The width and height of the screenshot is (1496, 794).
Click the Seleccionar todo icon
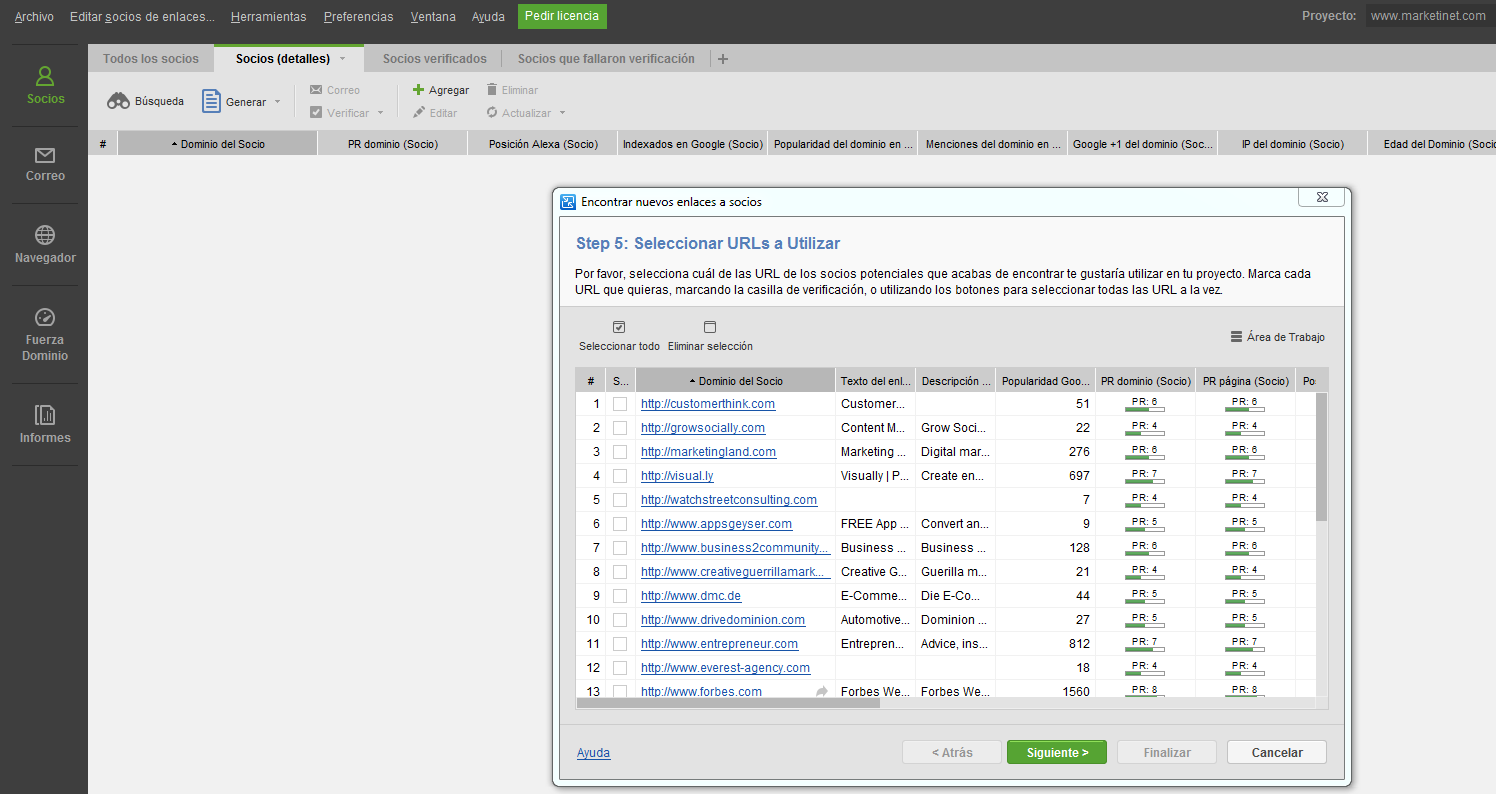619,327
